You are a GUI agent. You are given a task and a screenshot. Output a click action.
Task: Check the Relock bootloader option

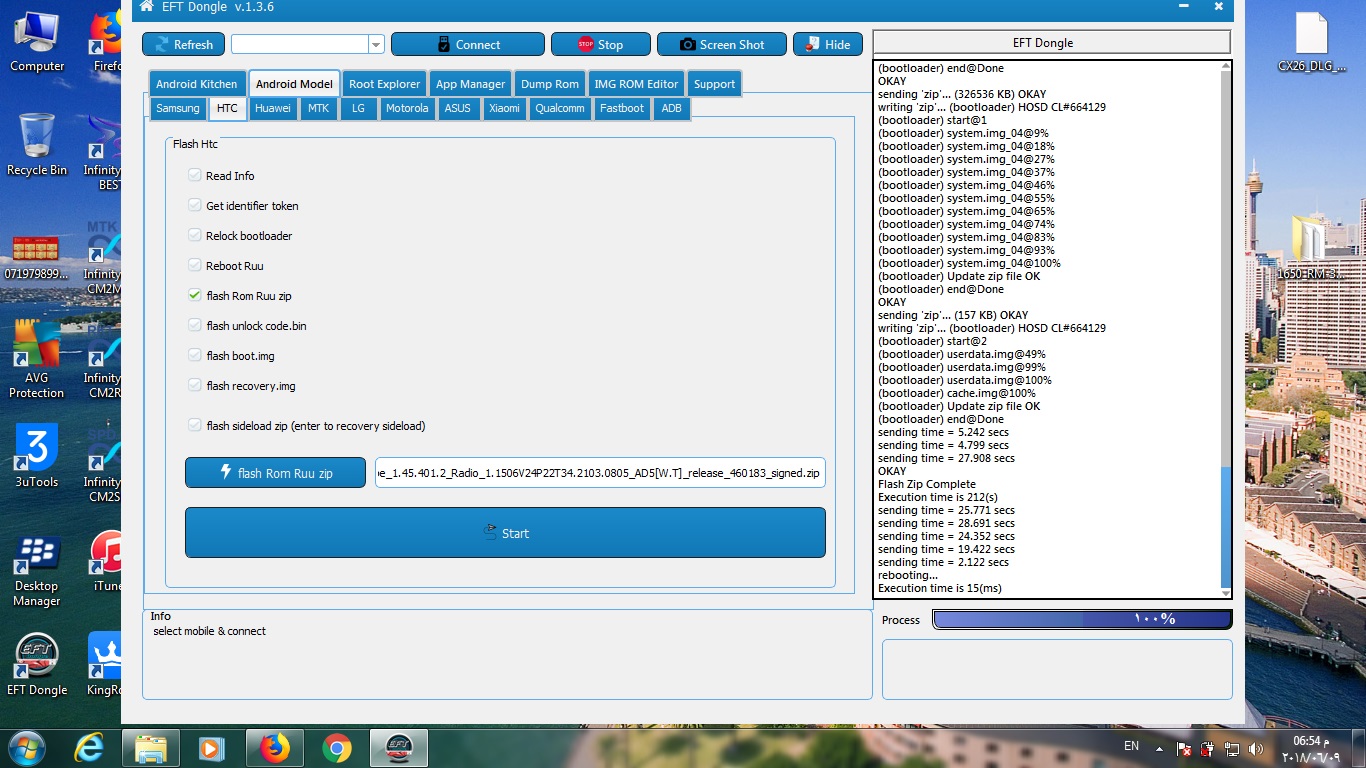(195, 236)
